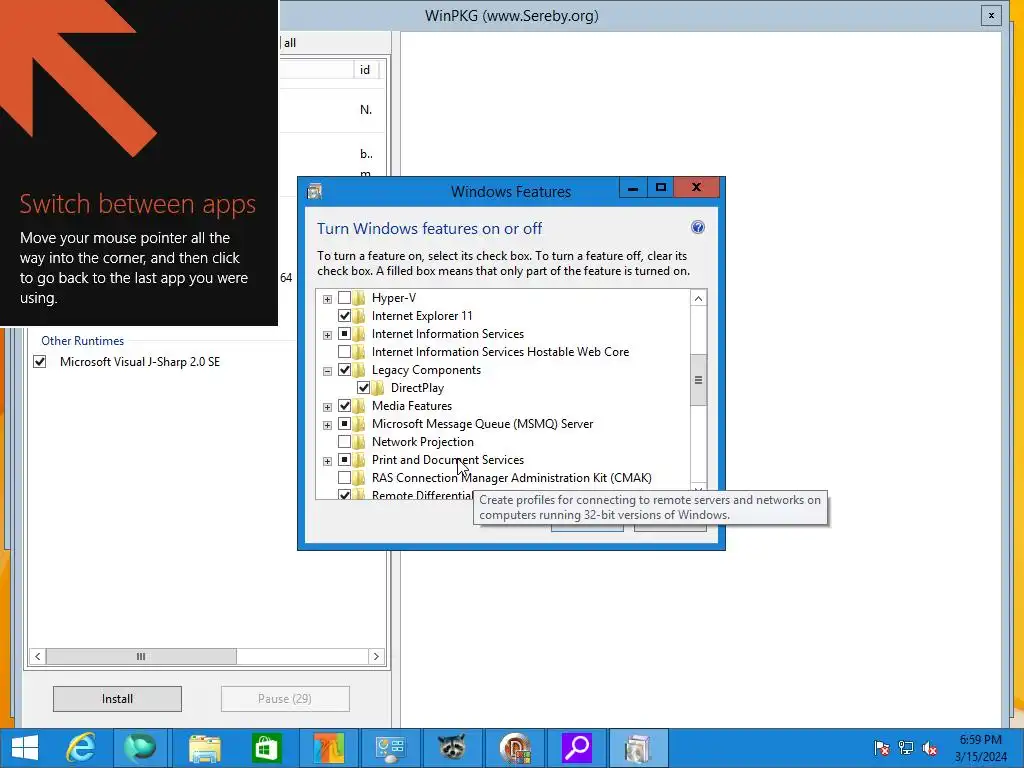This screenshot has height=768, width=1024.
Task: Expand the Media Features node
Action: [327, 407]
